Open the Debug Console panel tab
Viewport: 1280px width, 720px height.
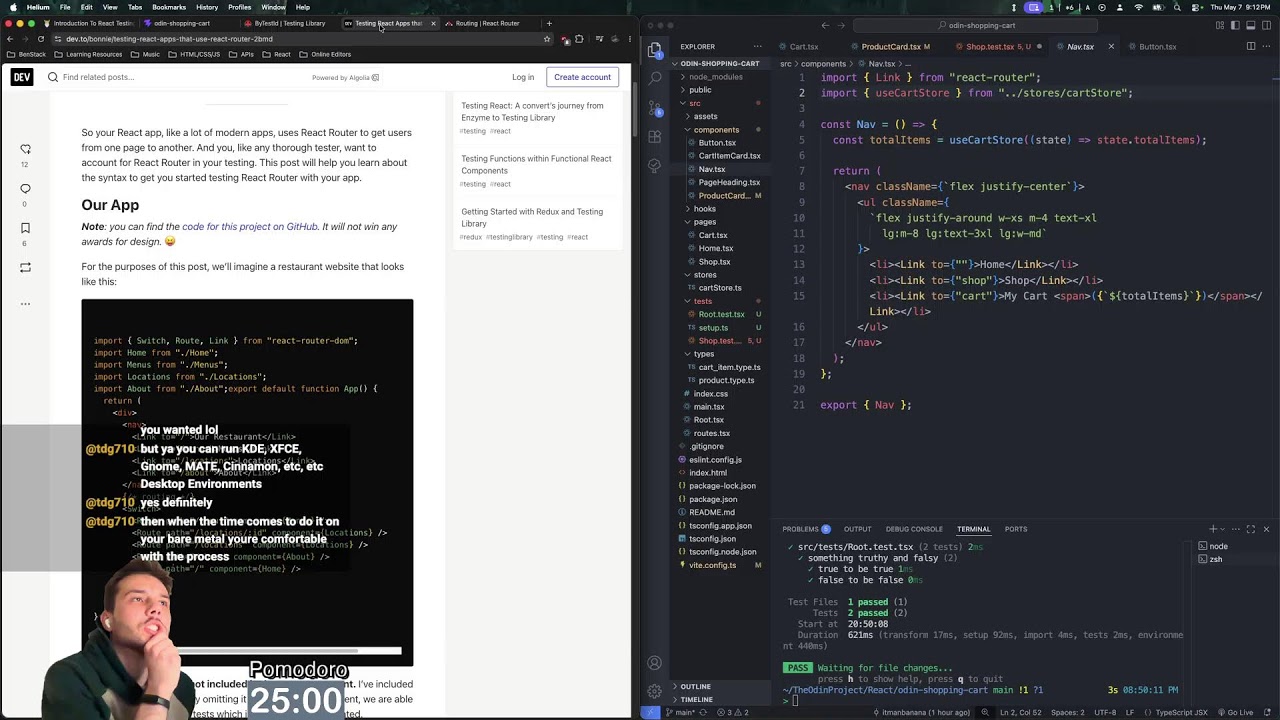click(x=914, y=529)
